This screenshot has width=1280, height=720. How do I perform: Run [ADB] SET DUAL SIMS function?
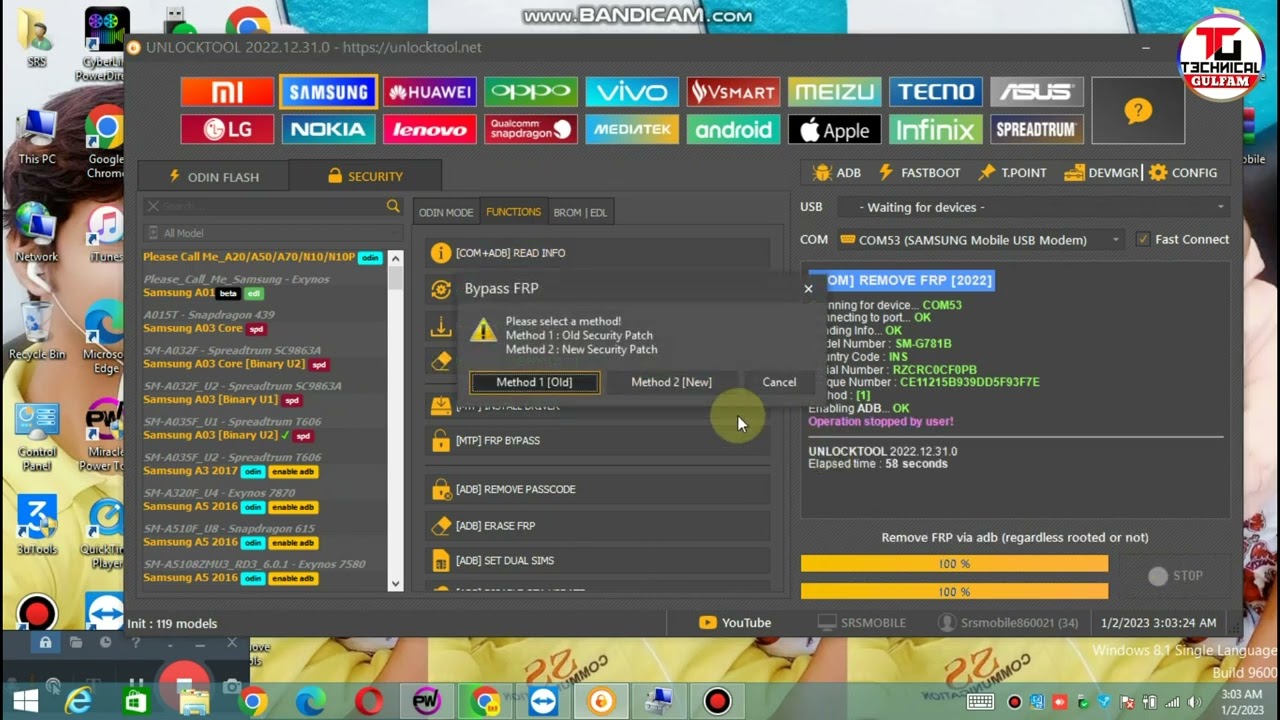tap(597, 560)
